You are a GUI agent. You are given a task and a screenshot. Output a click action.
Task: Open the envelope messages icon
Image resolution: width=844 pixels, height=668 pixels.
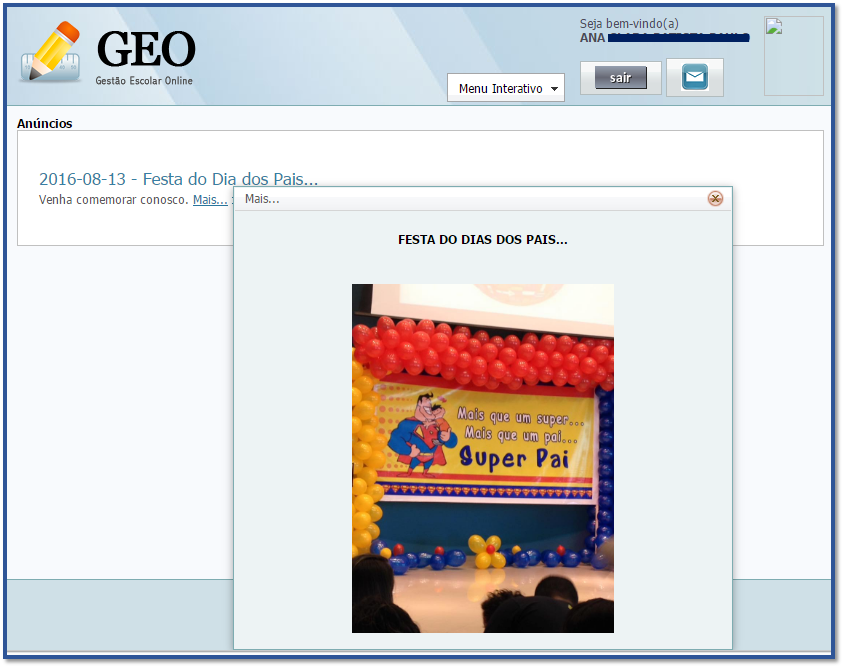pyautogui.click(x=694, y=78)
